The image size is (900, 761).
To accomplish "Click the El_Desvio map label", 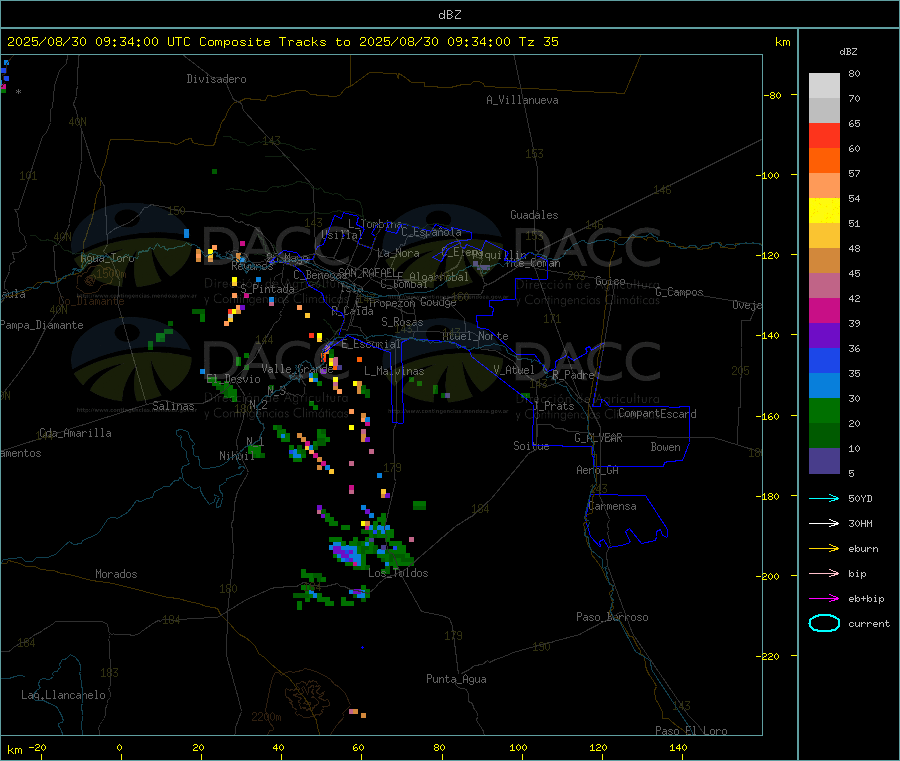I will 234,379.
